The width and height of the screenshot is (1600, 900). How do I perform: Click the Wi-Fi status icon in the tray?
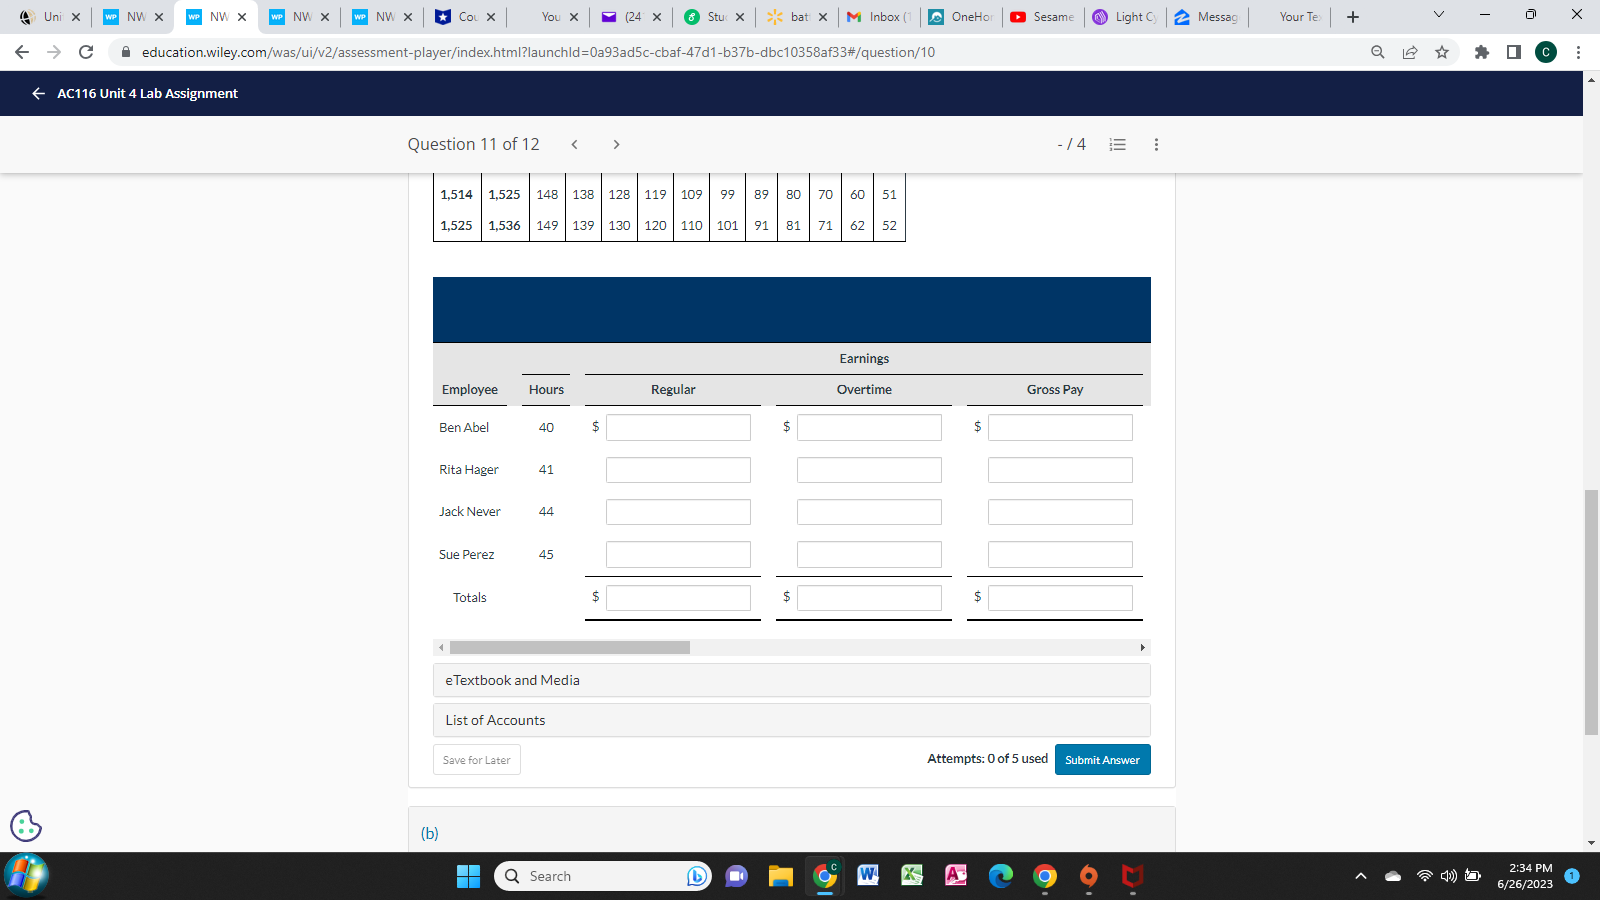(x=1424, y=875)
